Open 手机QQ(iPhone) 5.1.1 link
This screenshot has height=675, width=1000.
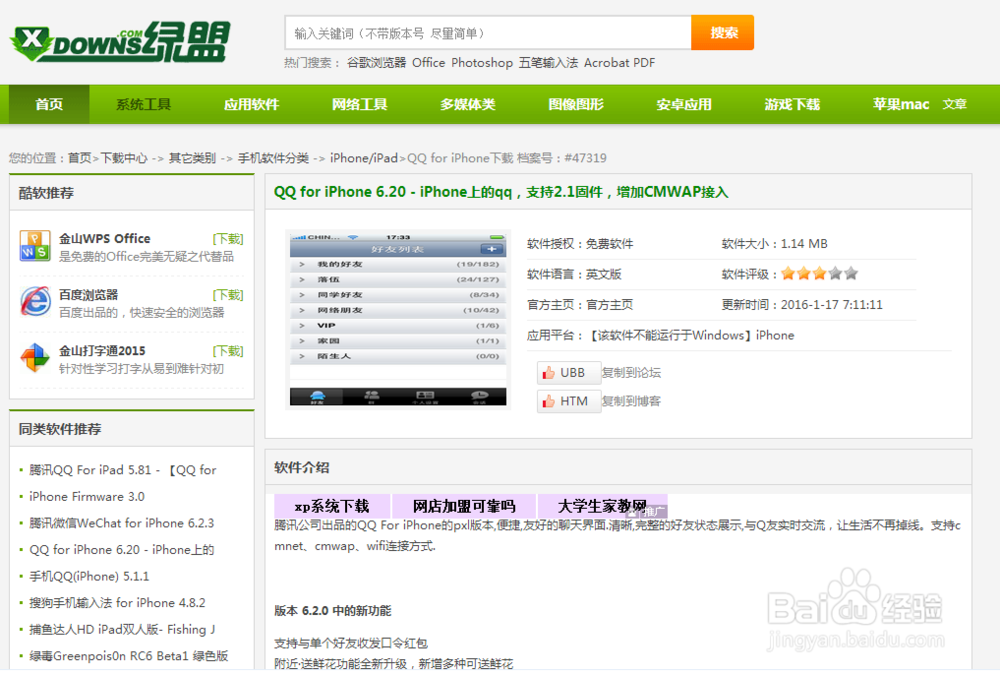pyautogui.click(x=89, y=577)
